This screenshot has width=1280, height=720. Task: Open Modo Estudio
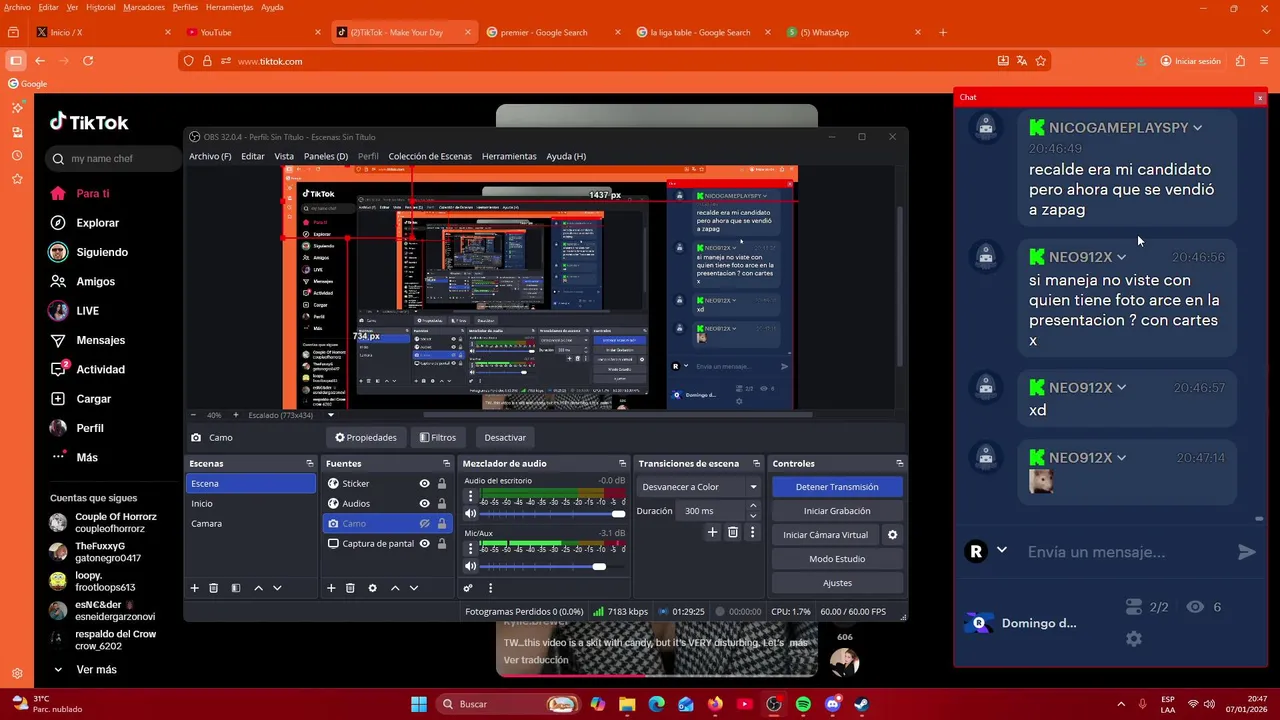coord(837,559)
